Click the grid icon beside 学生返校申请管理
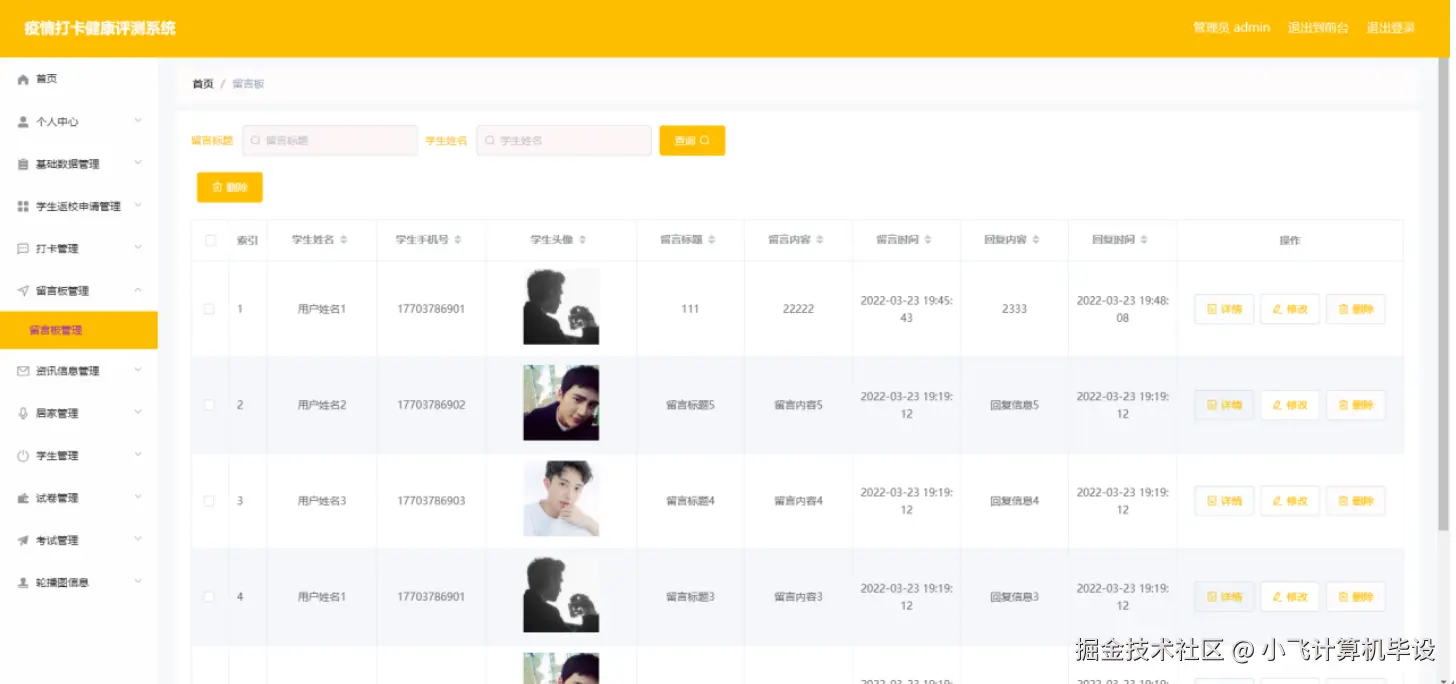Screen dimensions: 1456x684 (23, 206)
